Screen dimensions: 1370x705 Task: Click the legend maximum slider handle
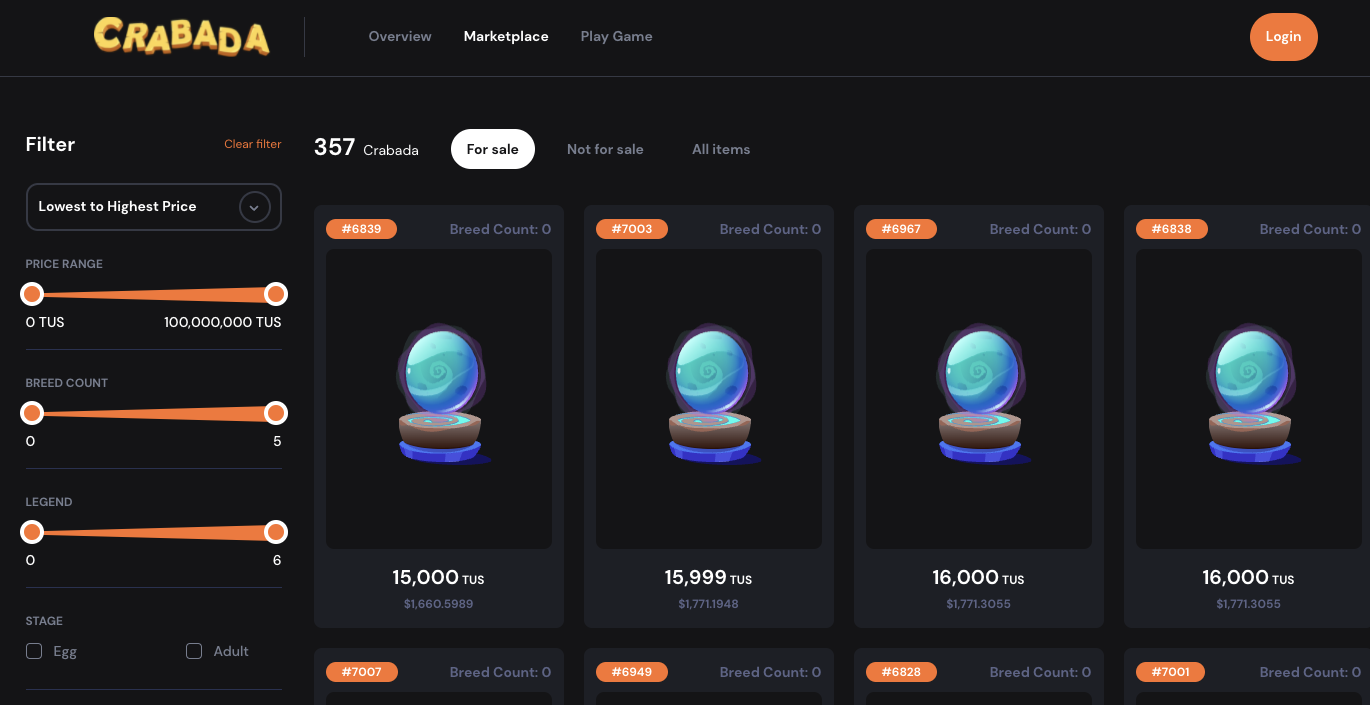[x=276, y=532]
